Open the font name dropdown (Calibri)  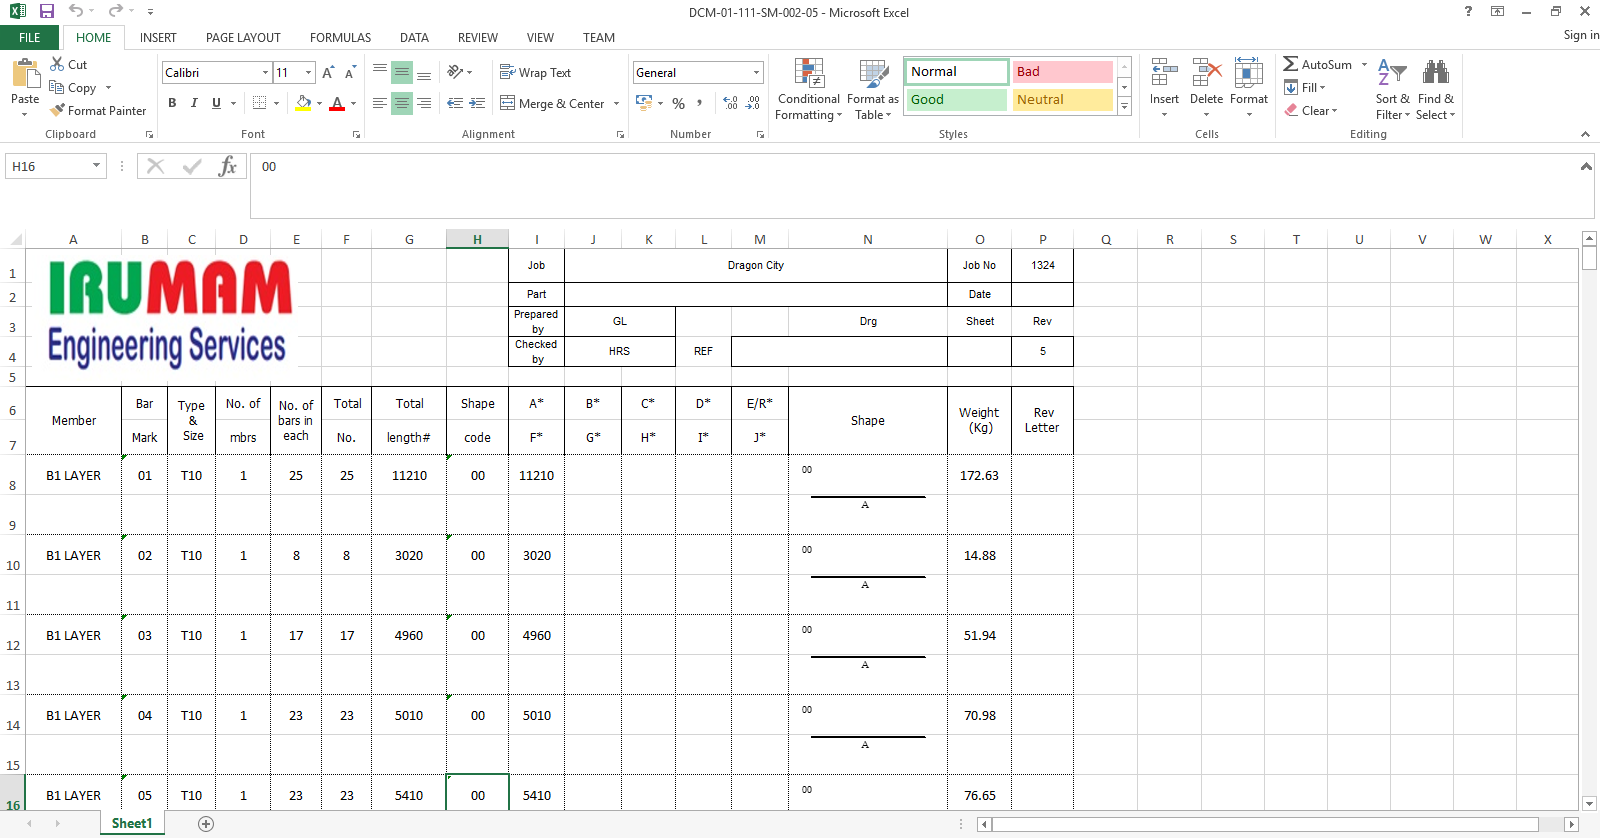[265, 73]
